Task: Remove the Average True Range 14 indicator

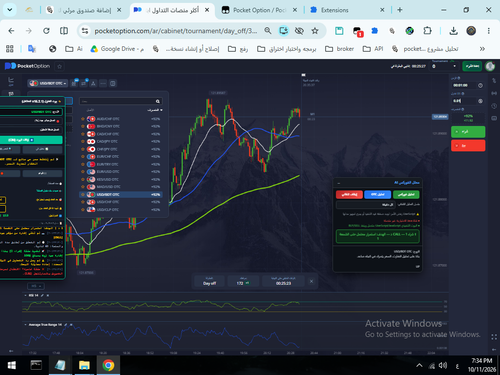Action: click(x=71, y=325)
